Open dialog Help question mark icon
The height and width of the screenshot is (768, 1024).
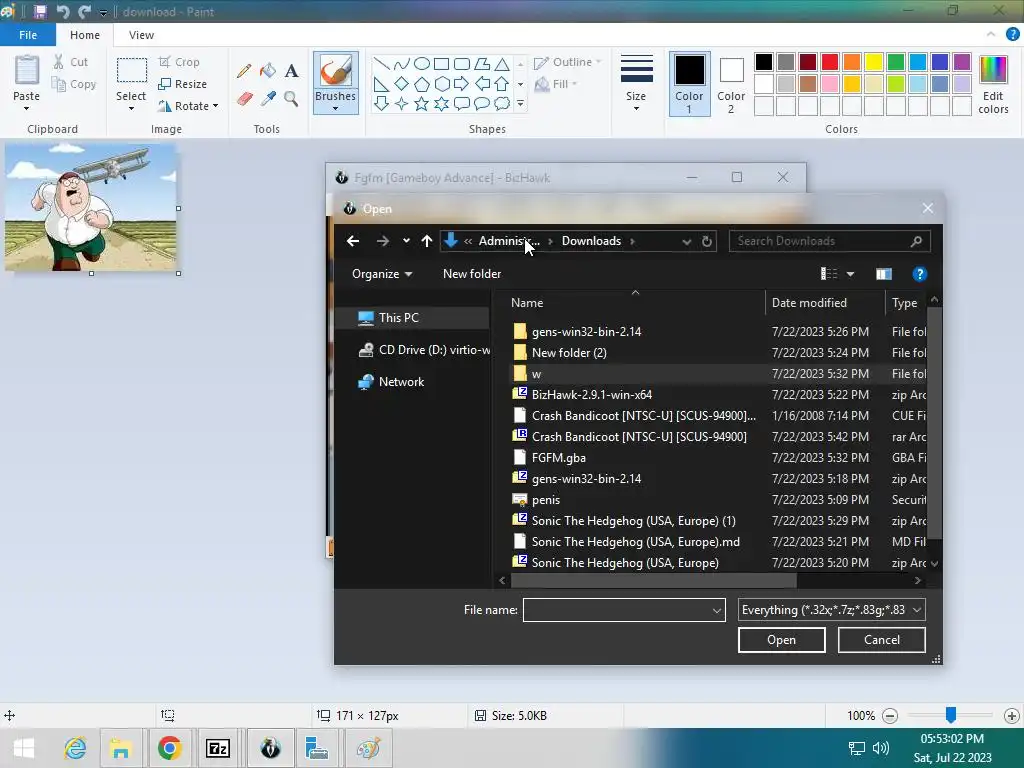pyautogui.click(x=920, y=274)
